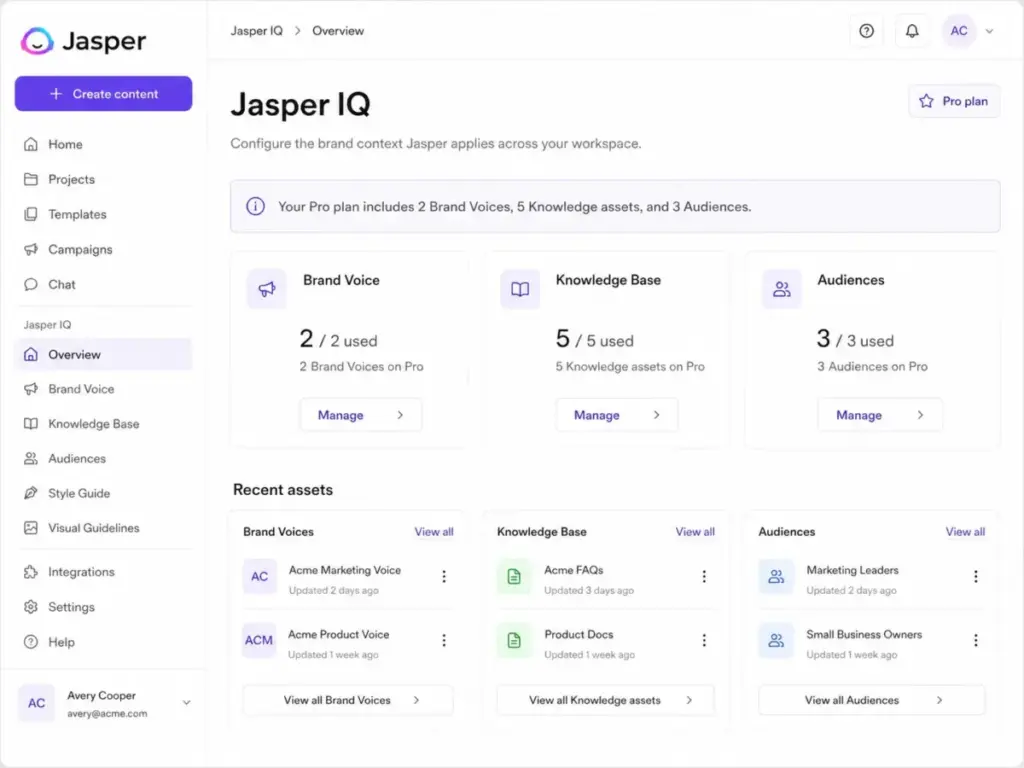Click Acme Marketing Voice asset name

point(345,570)
